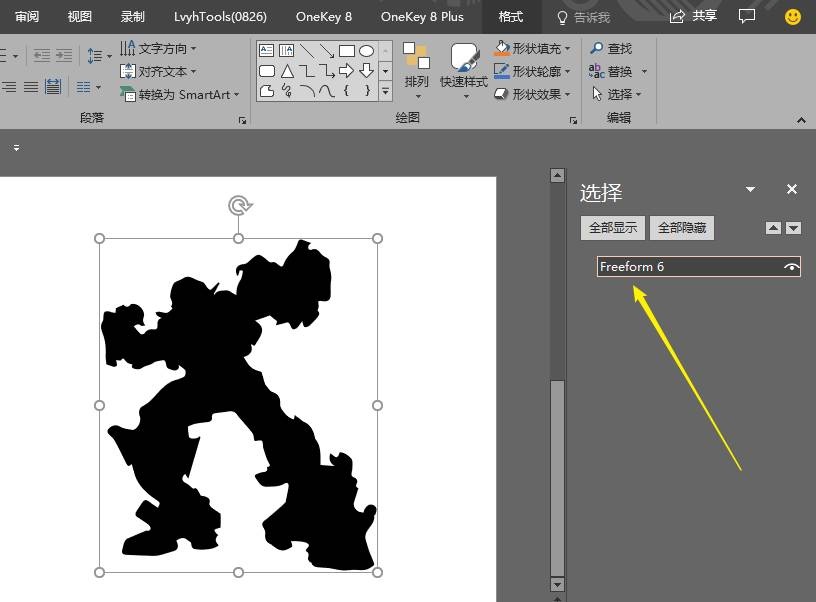Apply distributed text alignment
Image resolution: width=816 pixels, height=602 pixels.
(x=53, y=86)
